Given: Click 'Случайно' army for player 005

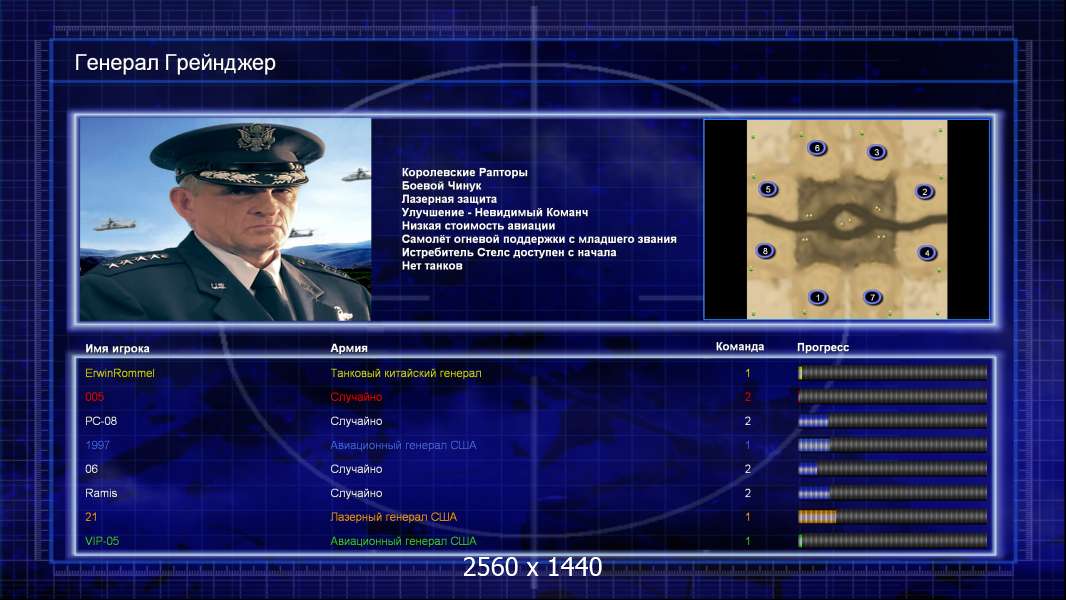Looking at the screenshot, I should [x=356, y=397].
